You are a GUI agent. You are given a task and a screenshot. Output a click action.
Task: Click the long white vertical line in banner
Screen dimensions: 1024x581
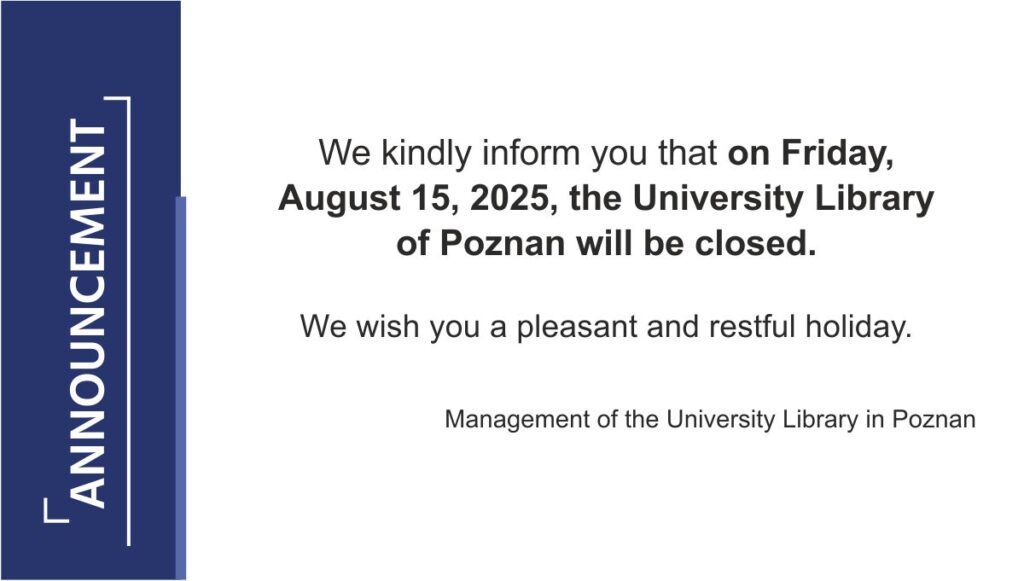point(129,321)
